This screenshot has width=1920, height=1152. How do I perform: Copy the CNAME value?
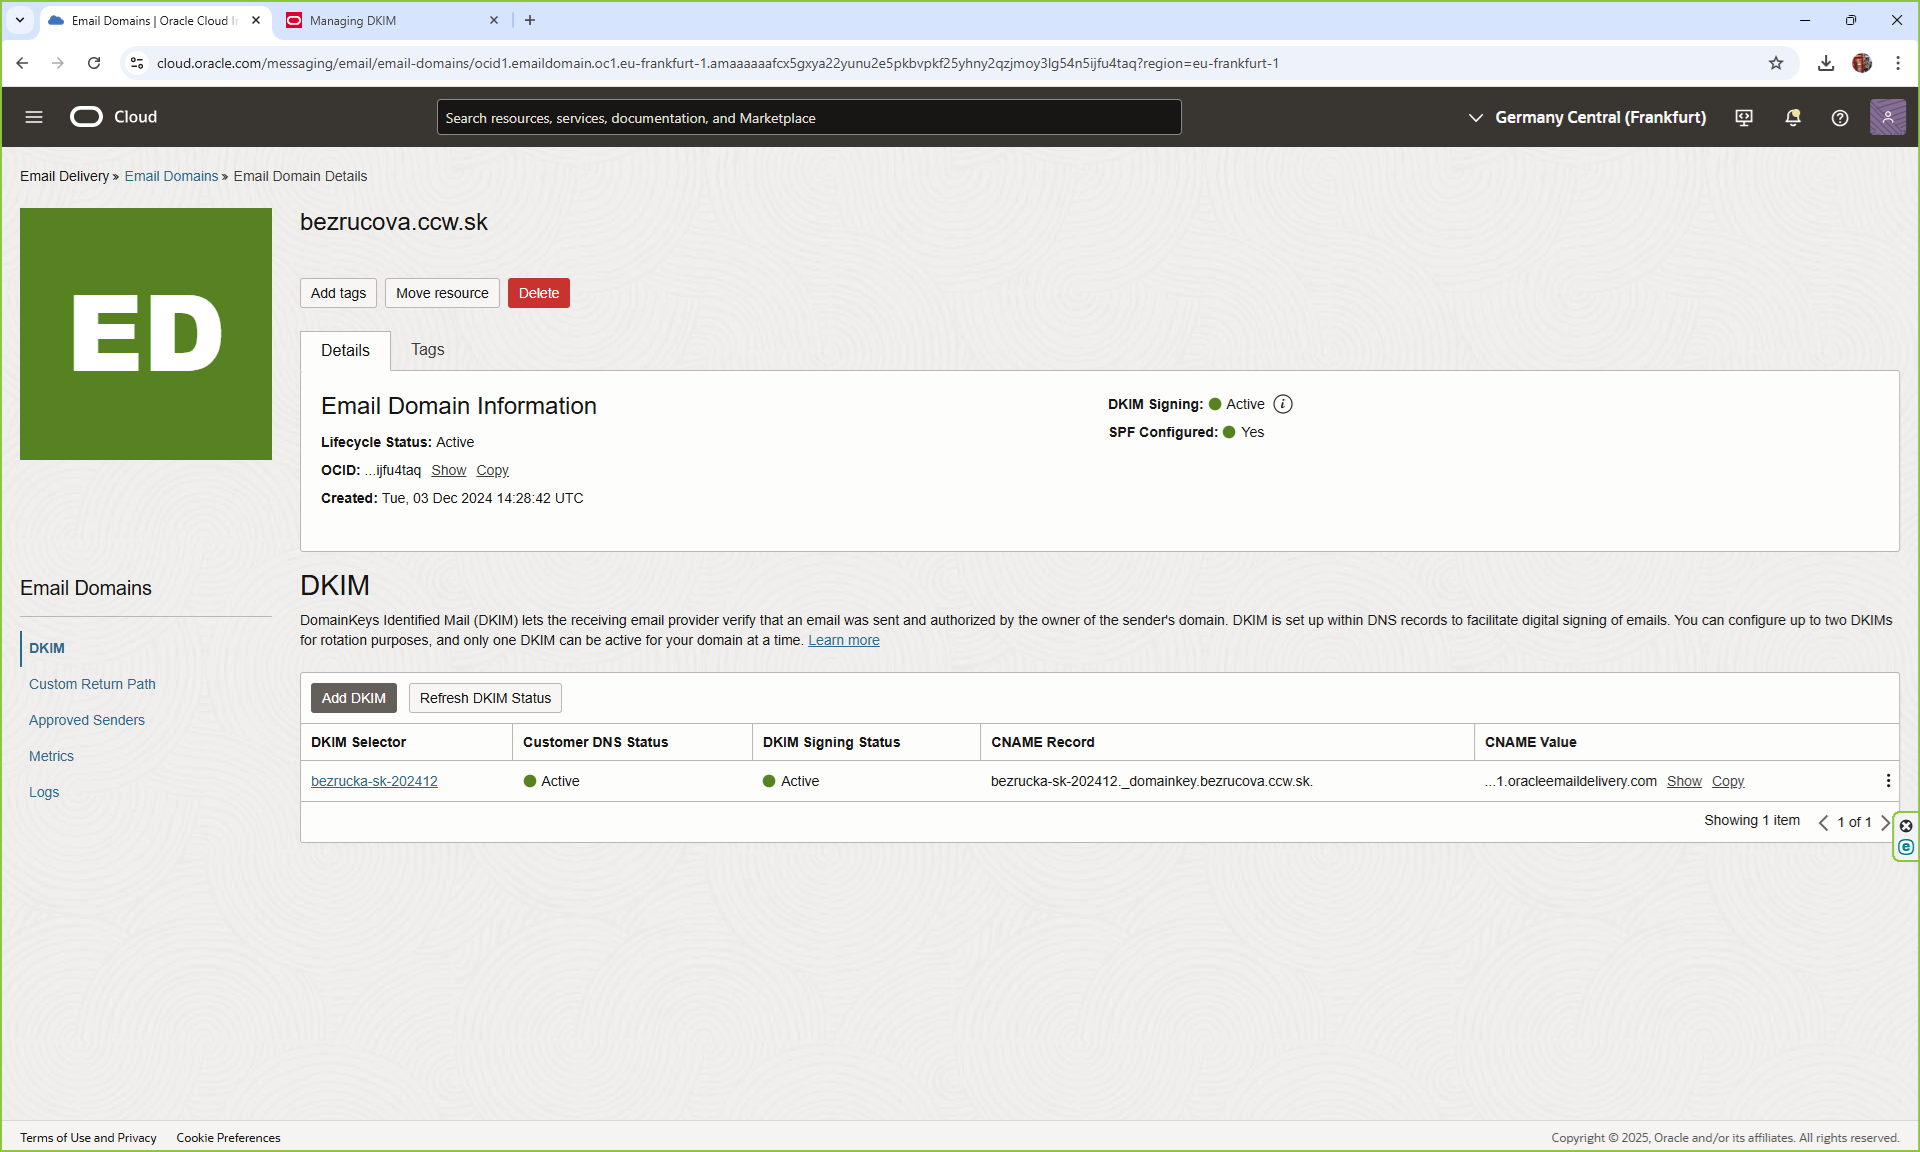click(x=1728, y=781)
